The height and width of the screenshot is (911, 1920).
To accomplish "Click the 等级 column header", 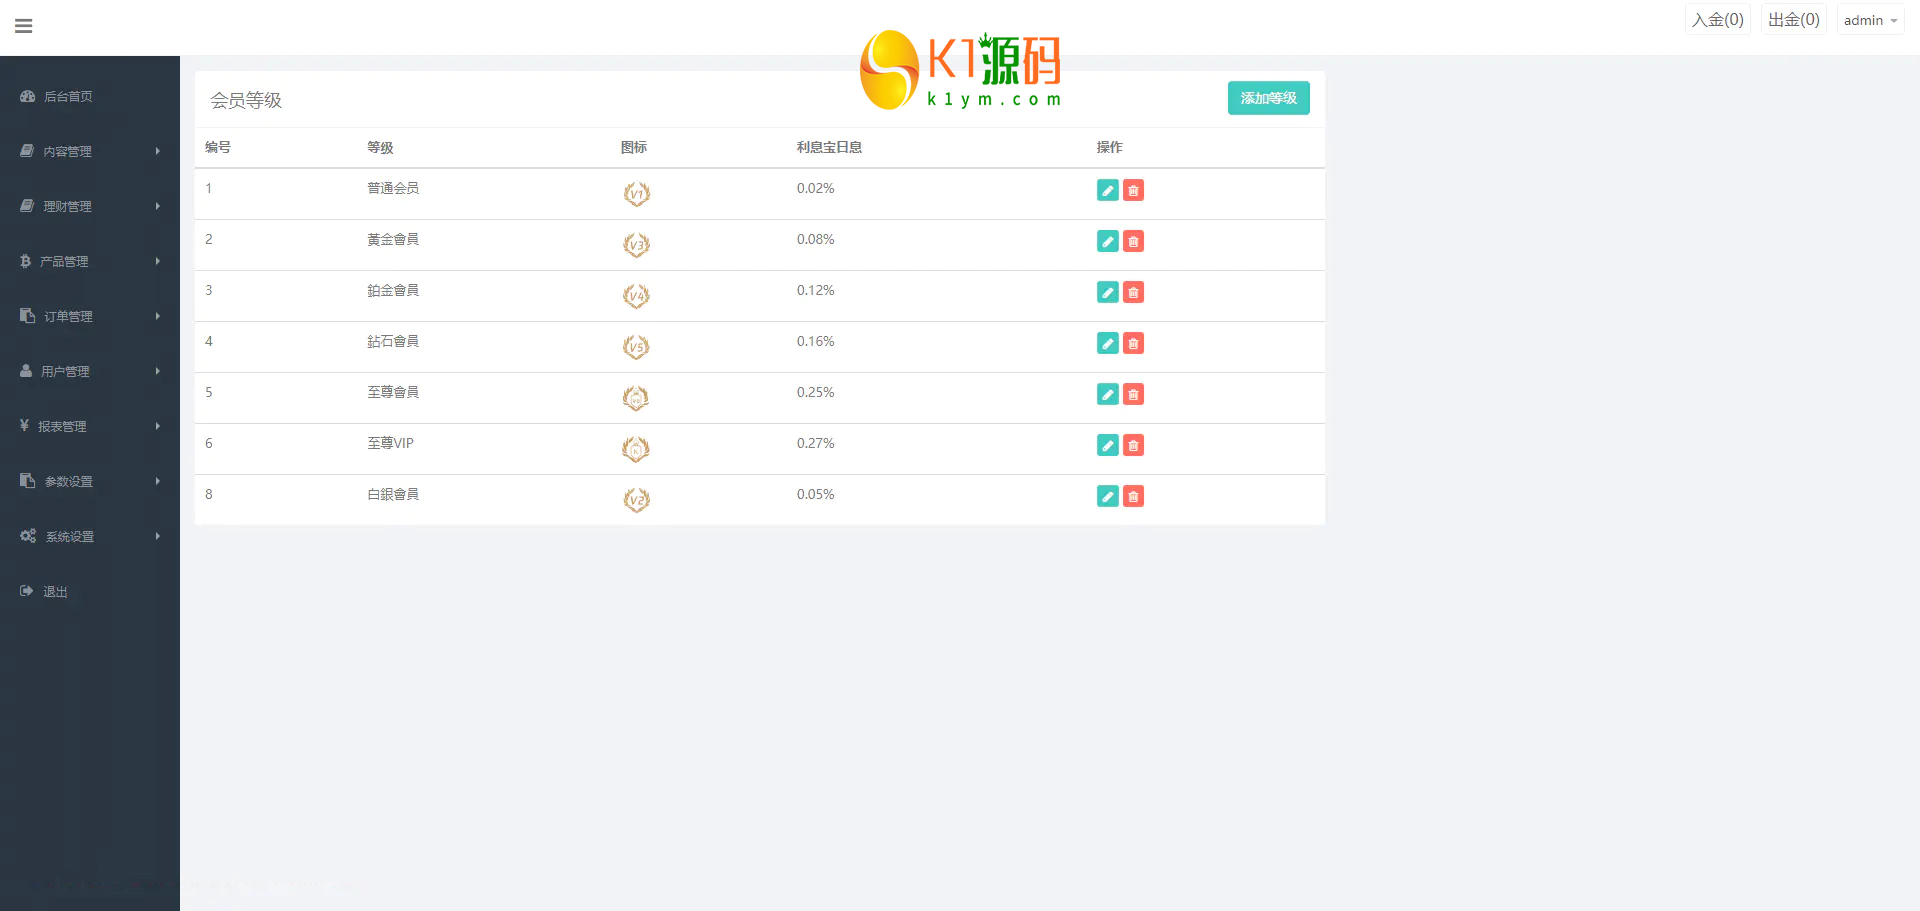I will coord(380,148).
